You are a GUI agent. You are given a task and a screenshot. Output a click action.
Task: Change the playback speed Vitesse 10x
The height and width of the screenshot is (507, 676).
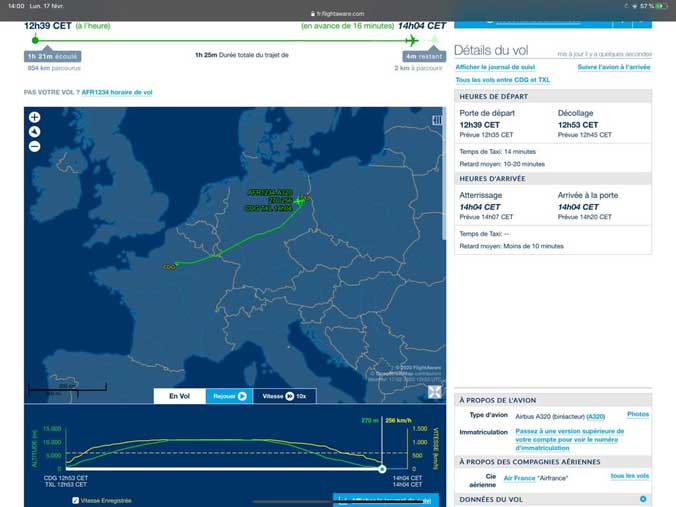[x=285, y=396]
